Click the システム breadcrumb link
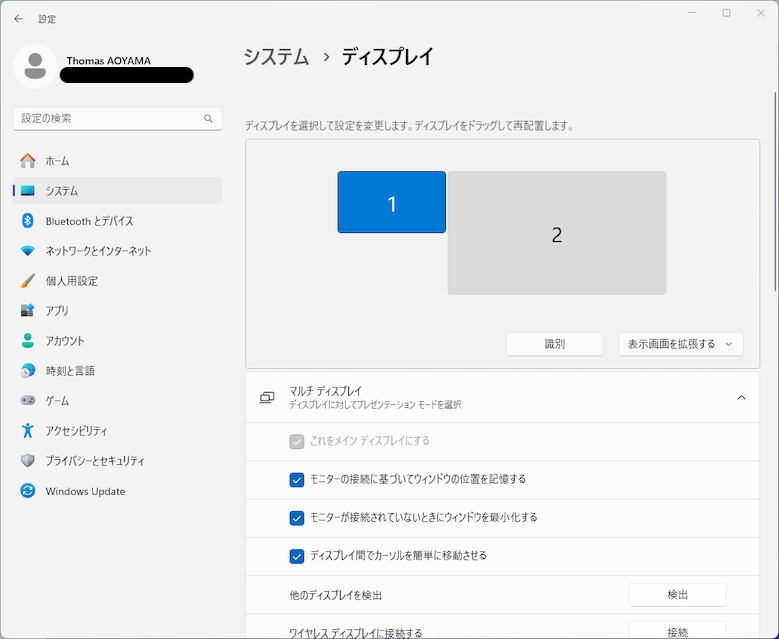 (276, 57)
